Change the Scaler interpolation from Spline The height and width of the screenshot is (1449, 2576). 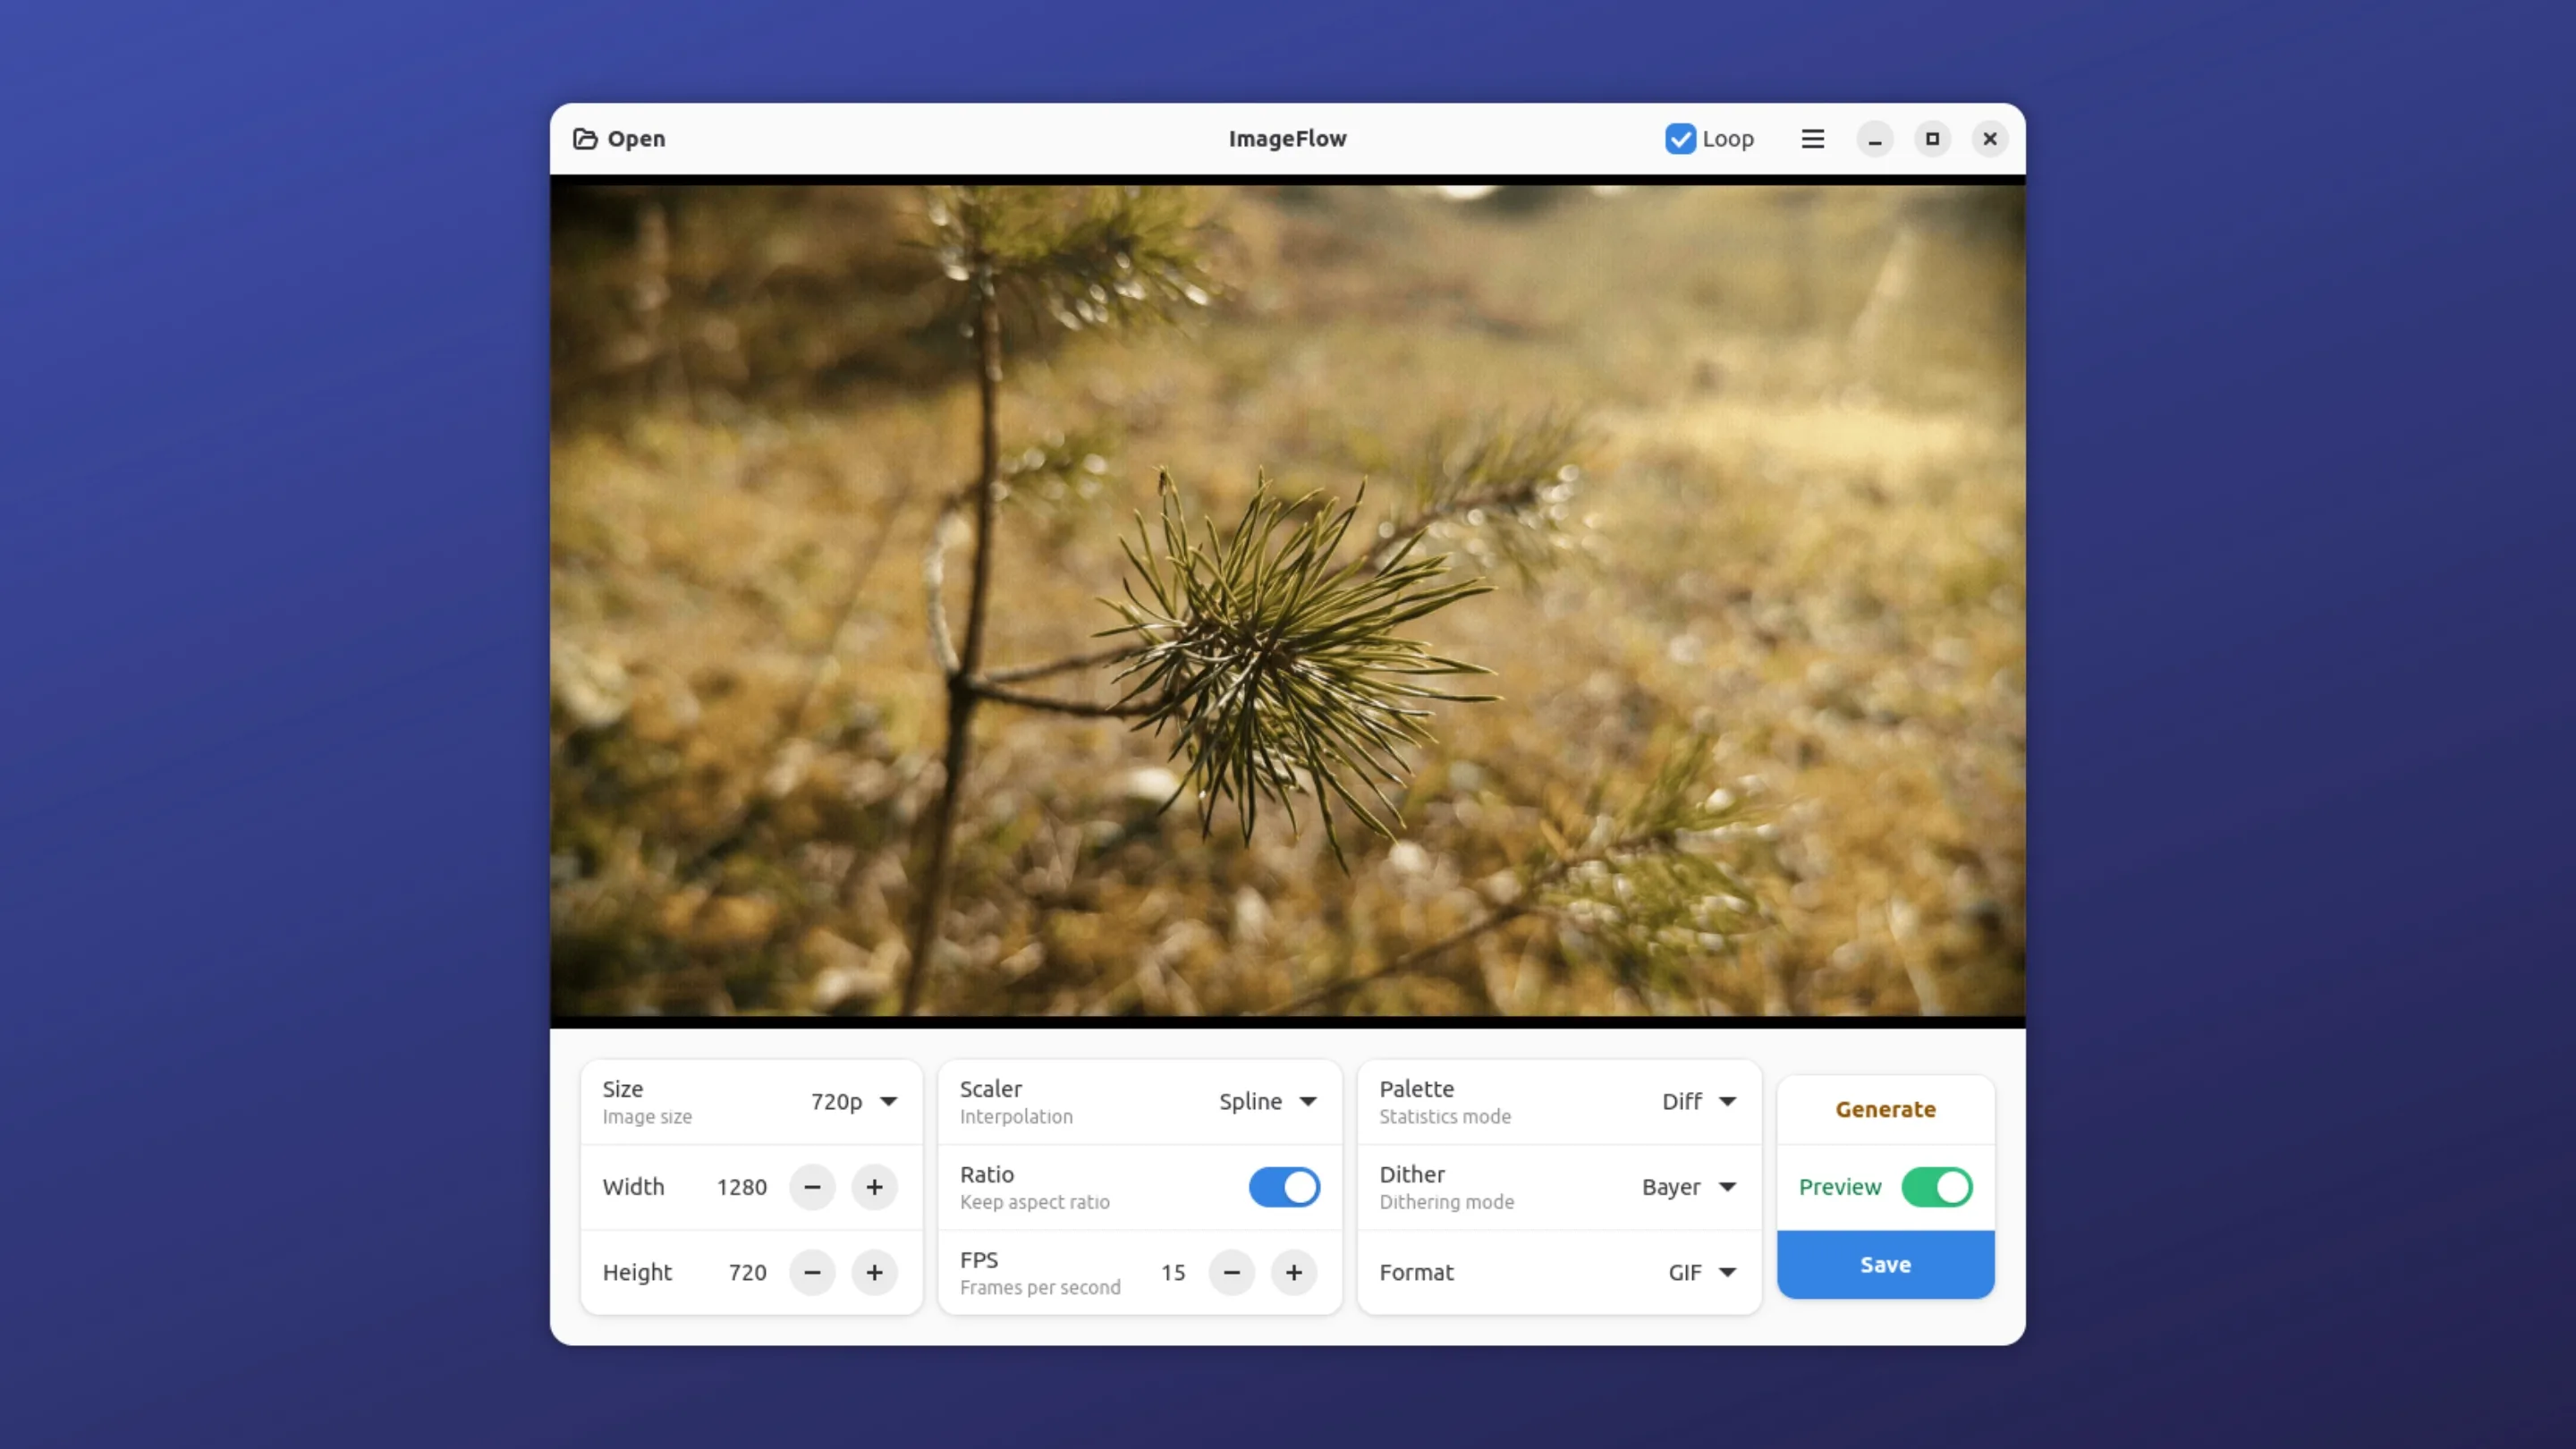[x=1268, y=1101]
